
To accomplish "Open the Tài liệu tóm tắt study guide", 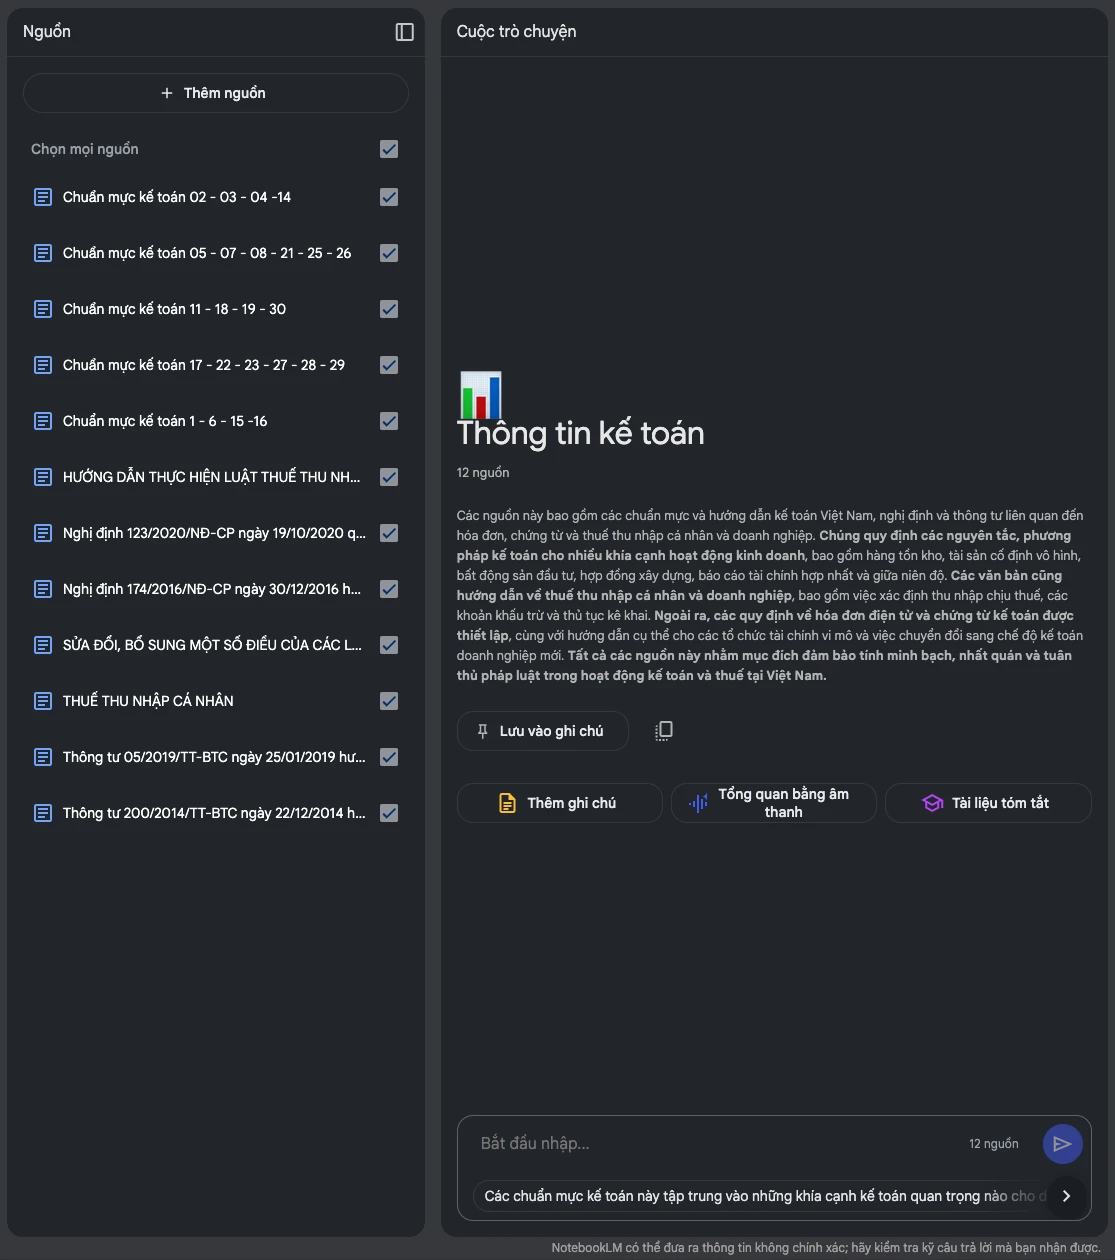I will pos(987,803).
